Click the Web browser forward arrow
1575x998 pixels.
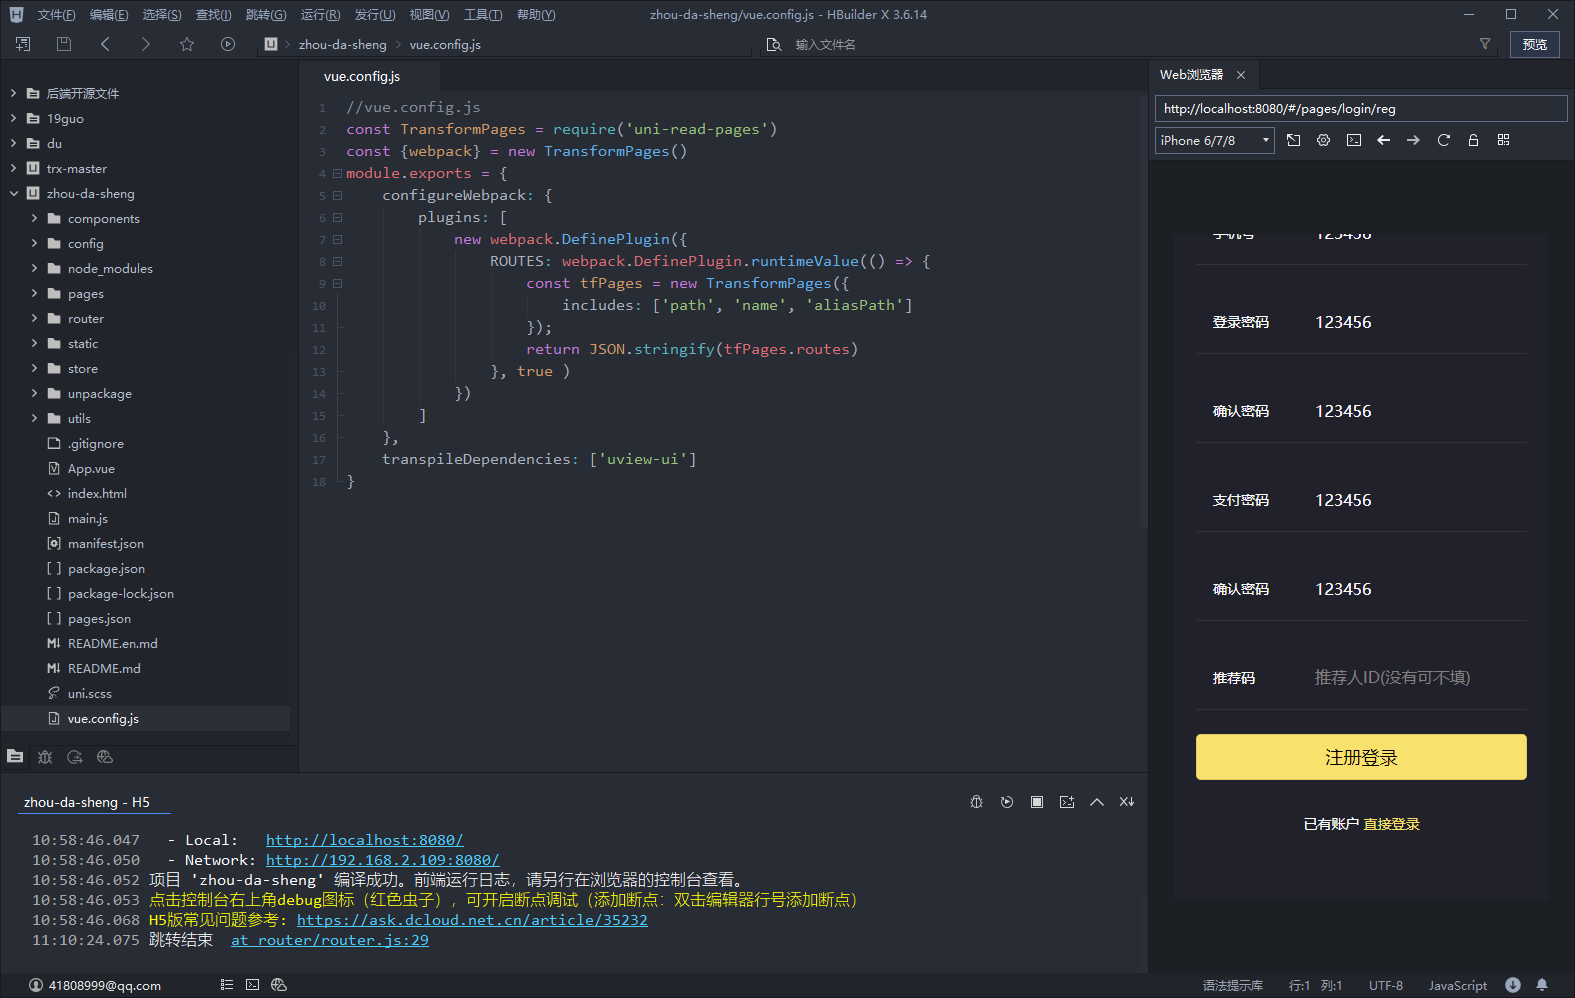pos(1414,140)
